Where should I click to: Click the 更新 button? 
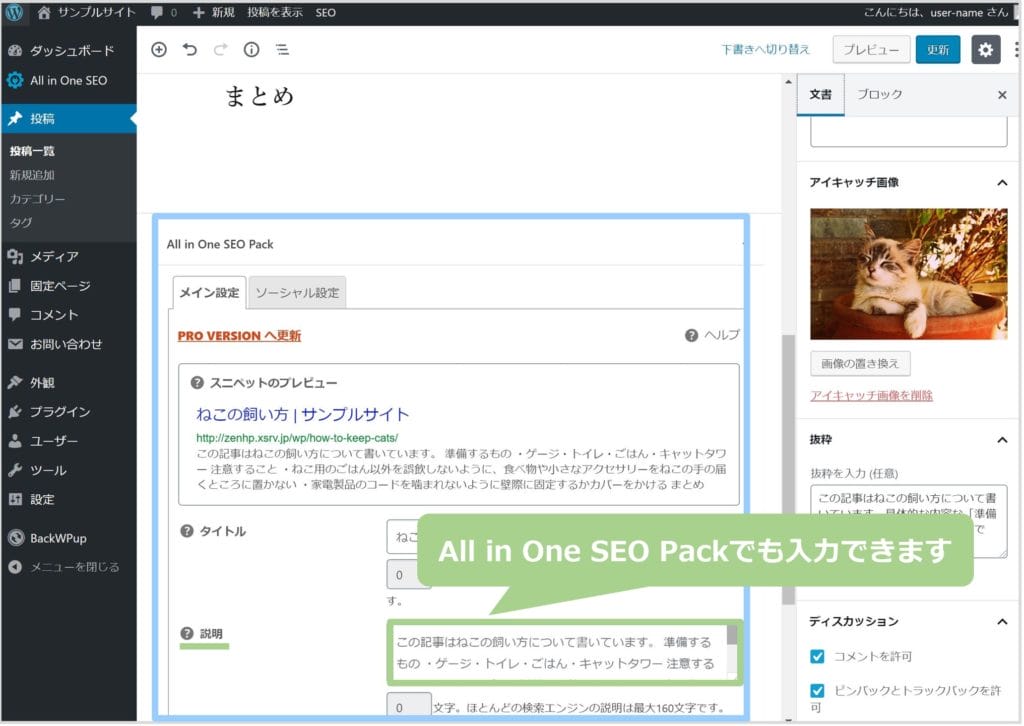[937, 49]
